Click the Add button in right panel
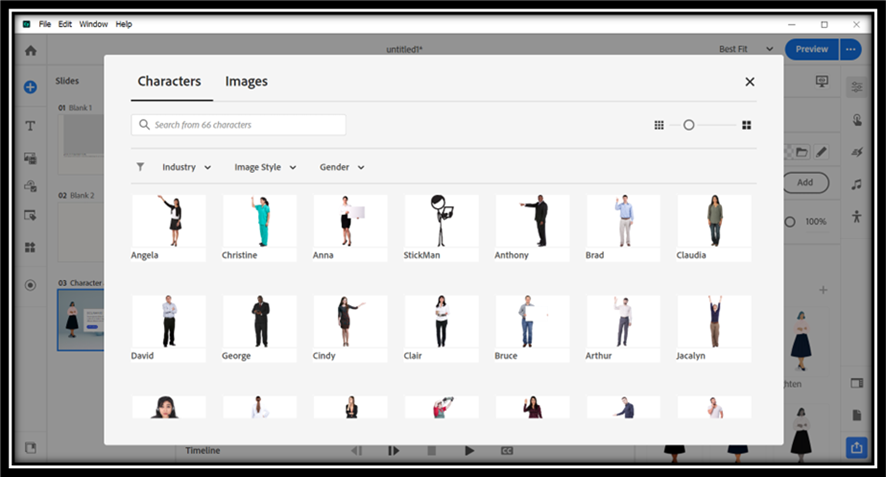 point(804,183)
